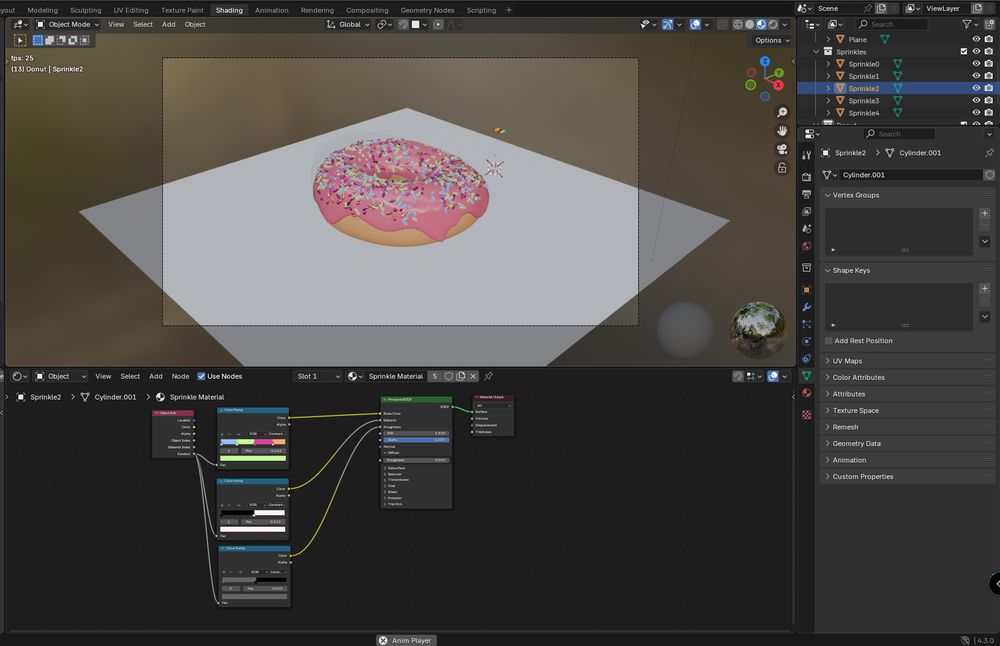
Task: Open the Texture properties checker icon
Action: 806,415
